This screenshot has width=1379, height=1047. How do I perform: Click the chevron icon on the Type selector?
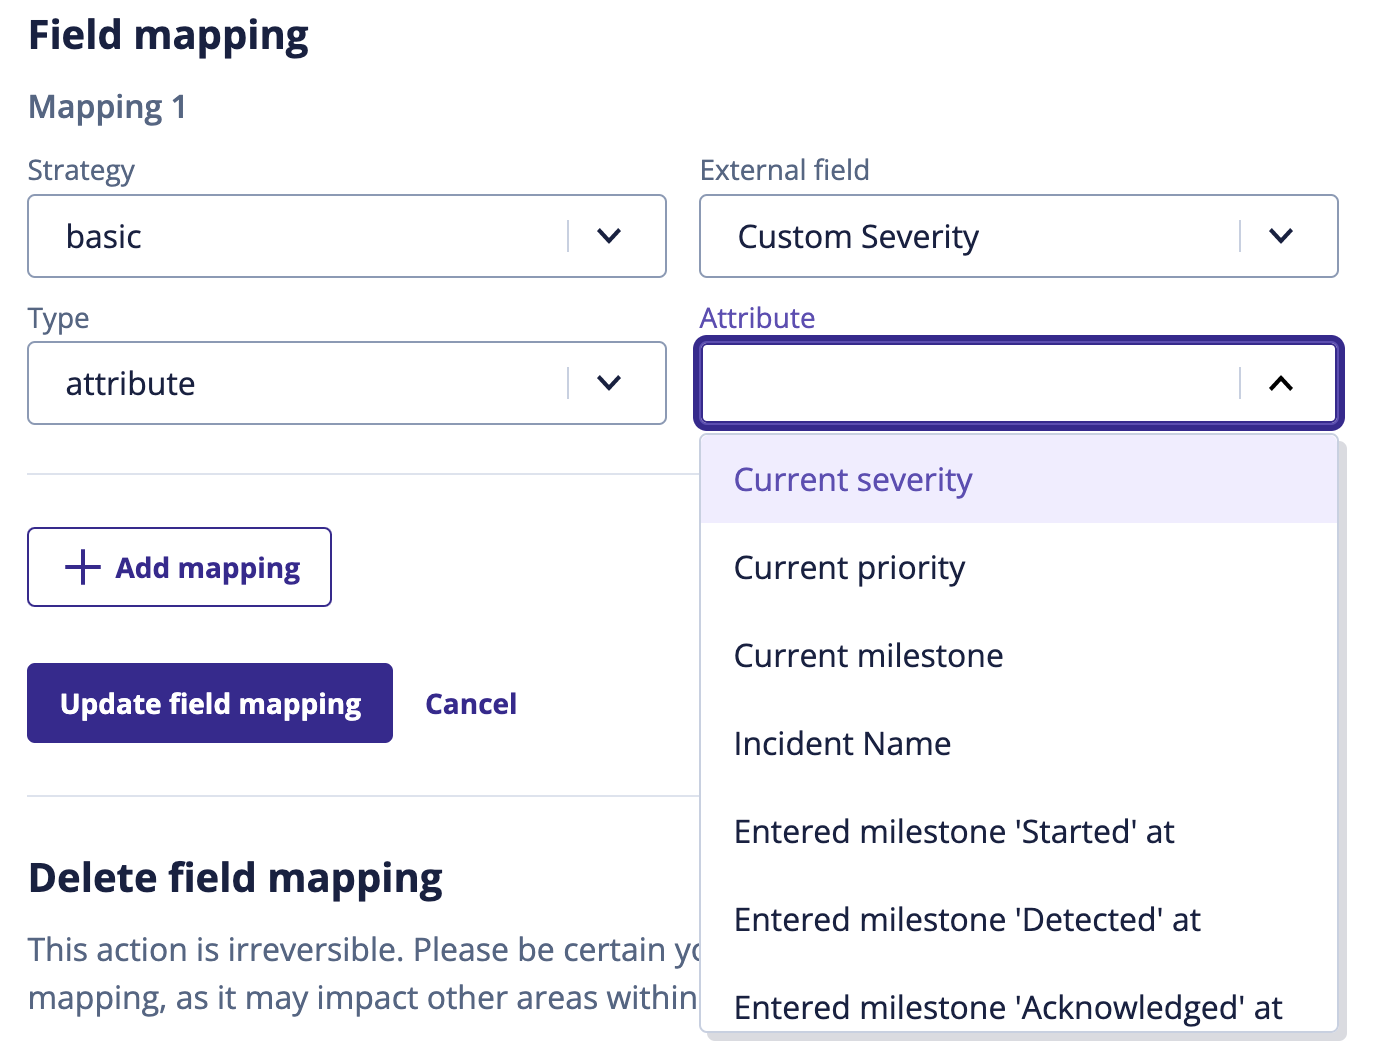point(610,383)
